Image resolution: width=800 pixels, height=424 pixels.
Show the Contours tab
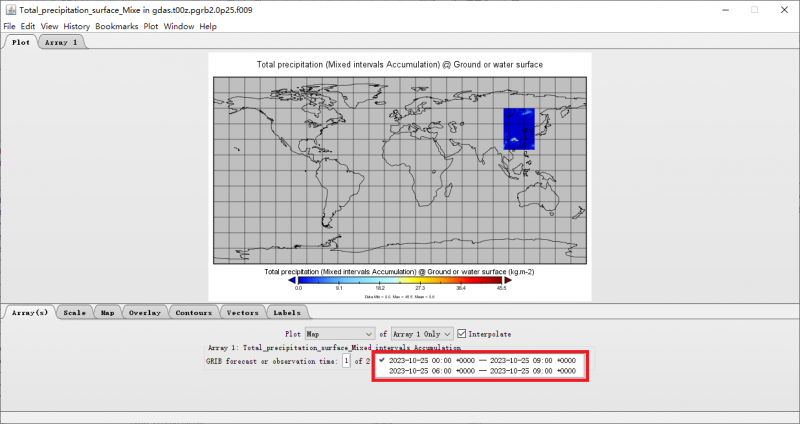193,313
